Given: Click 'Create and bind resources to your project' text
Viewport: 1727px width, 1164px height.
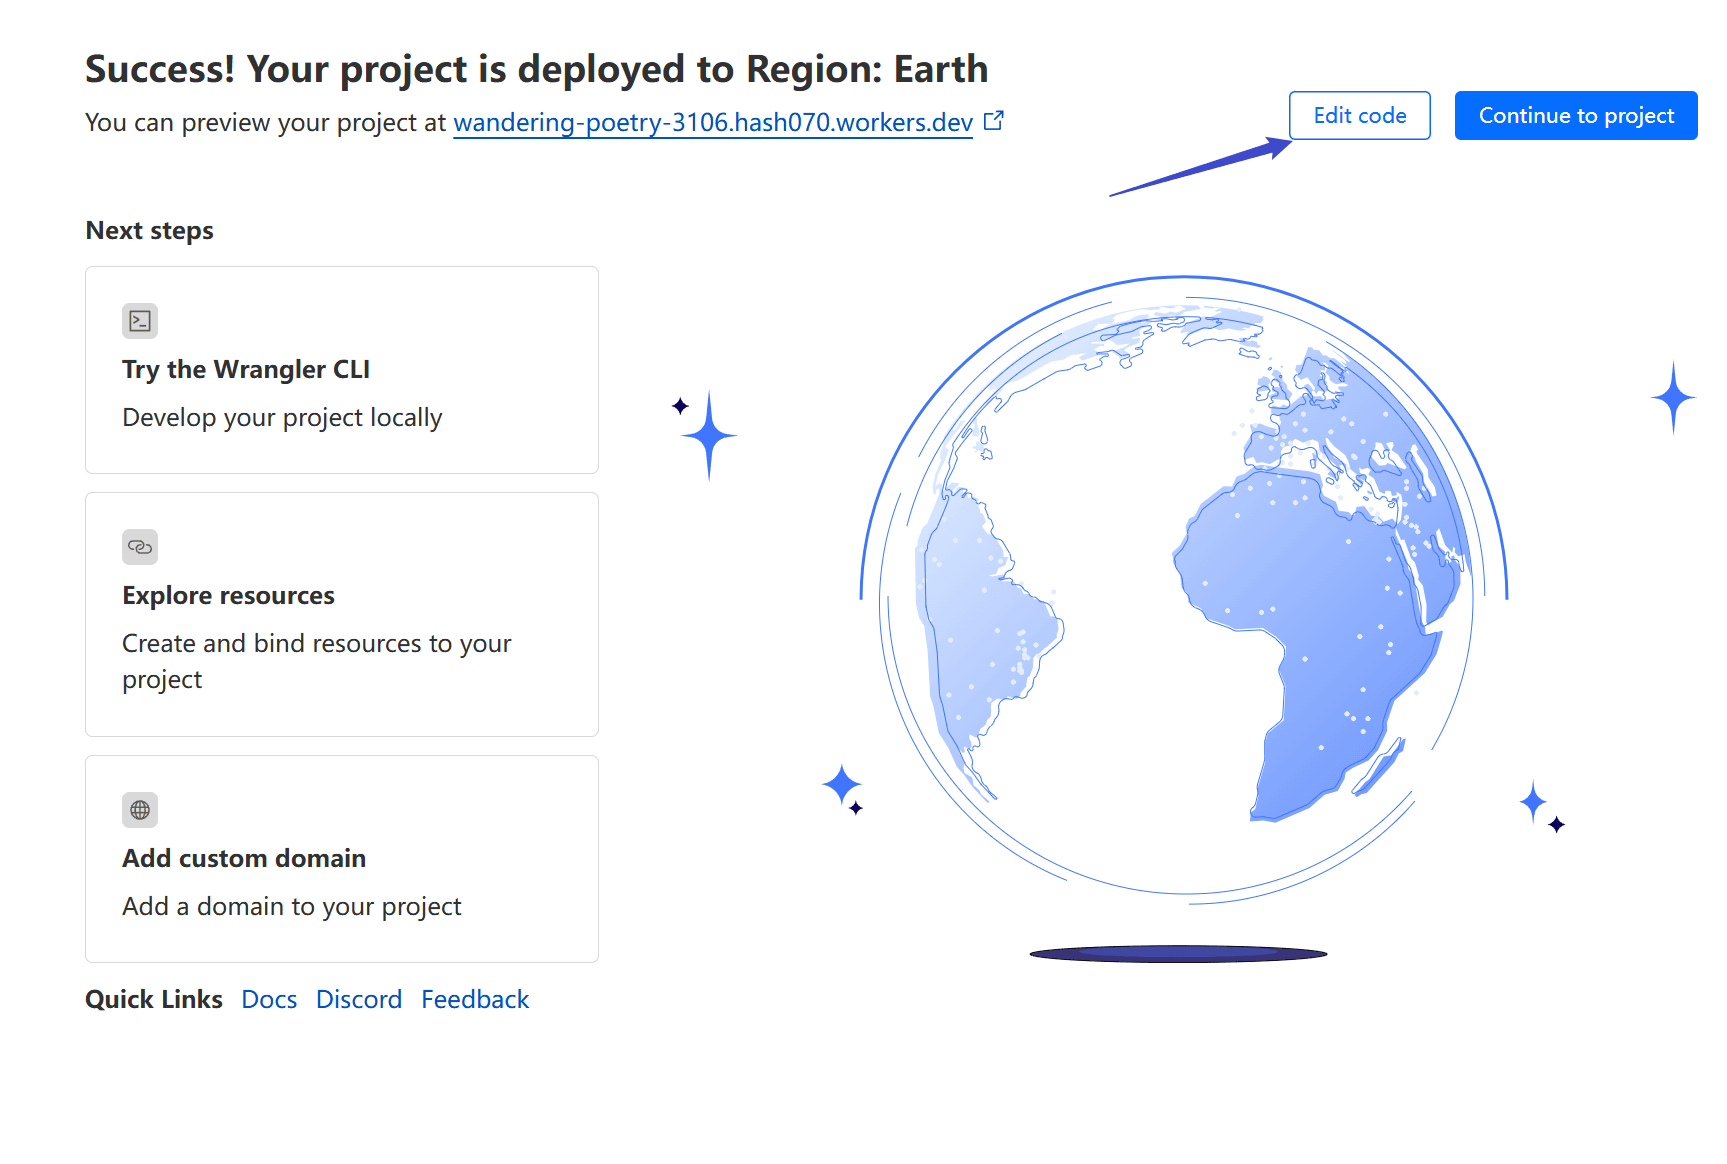Looking at the screenshot, I should pos(317,661).
